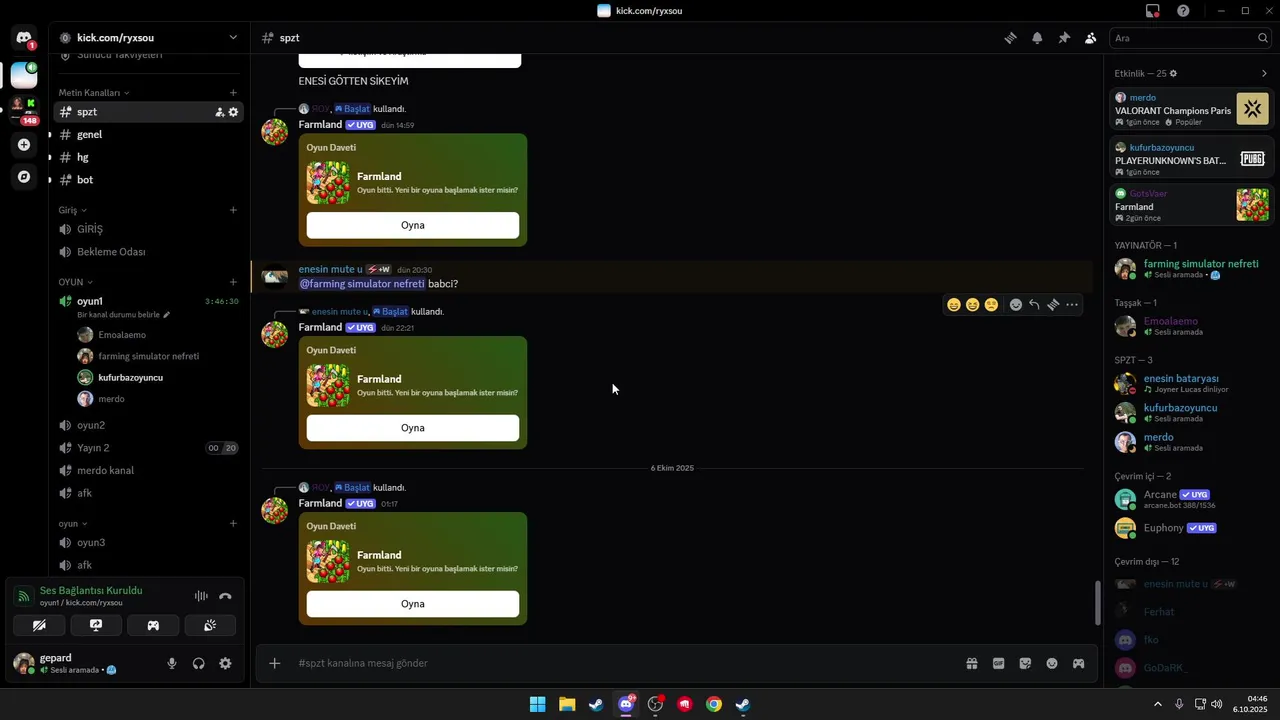Set channel status pencil under oyun1

coord(167,315)
